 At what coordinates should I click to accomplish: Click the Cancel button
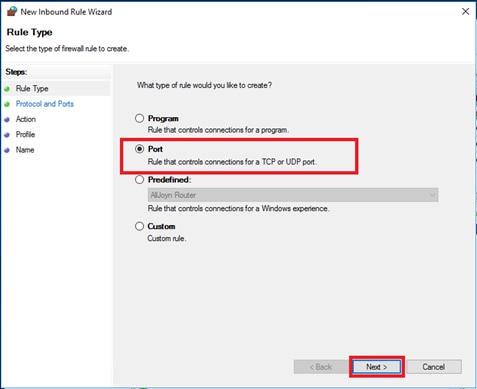point(434,367)
